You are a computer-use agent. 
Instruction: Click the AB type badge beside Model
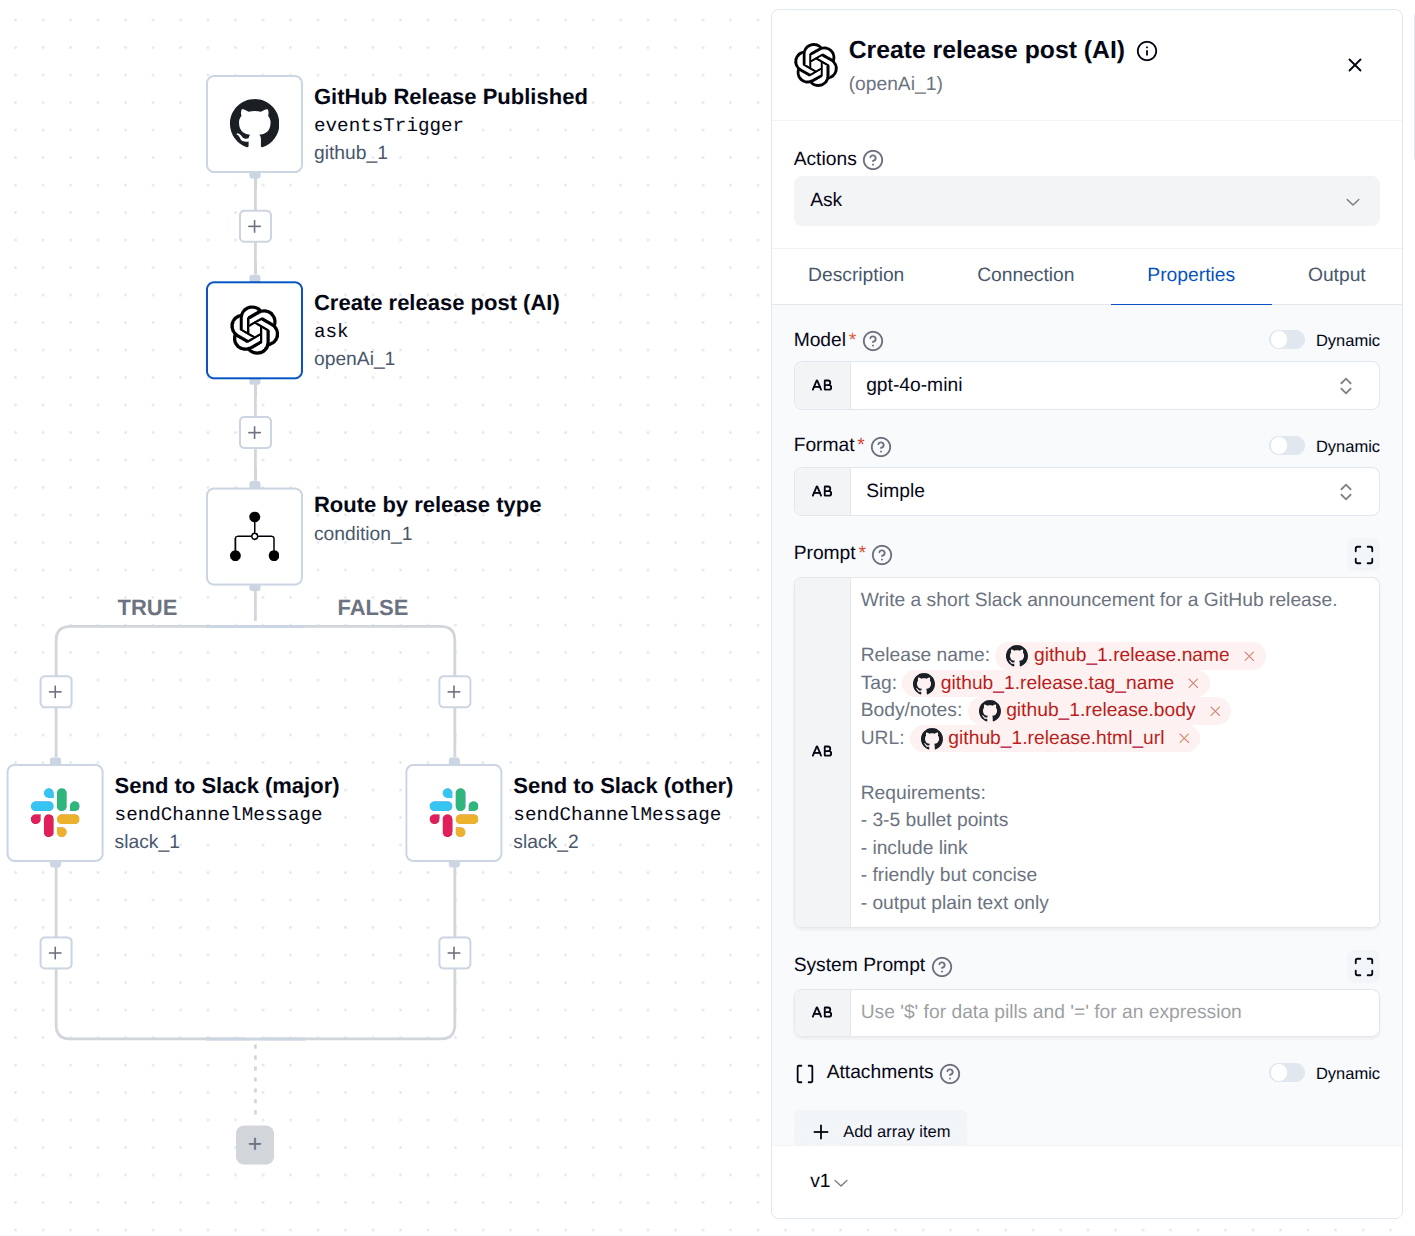[822, 386]
